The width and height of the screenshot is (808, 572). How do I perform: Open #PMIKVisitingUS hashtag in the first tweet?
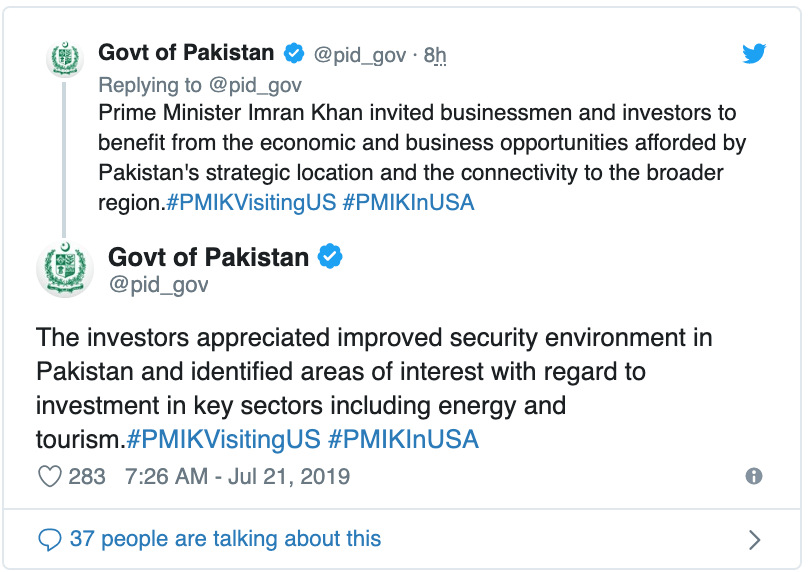pos(251,203)
